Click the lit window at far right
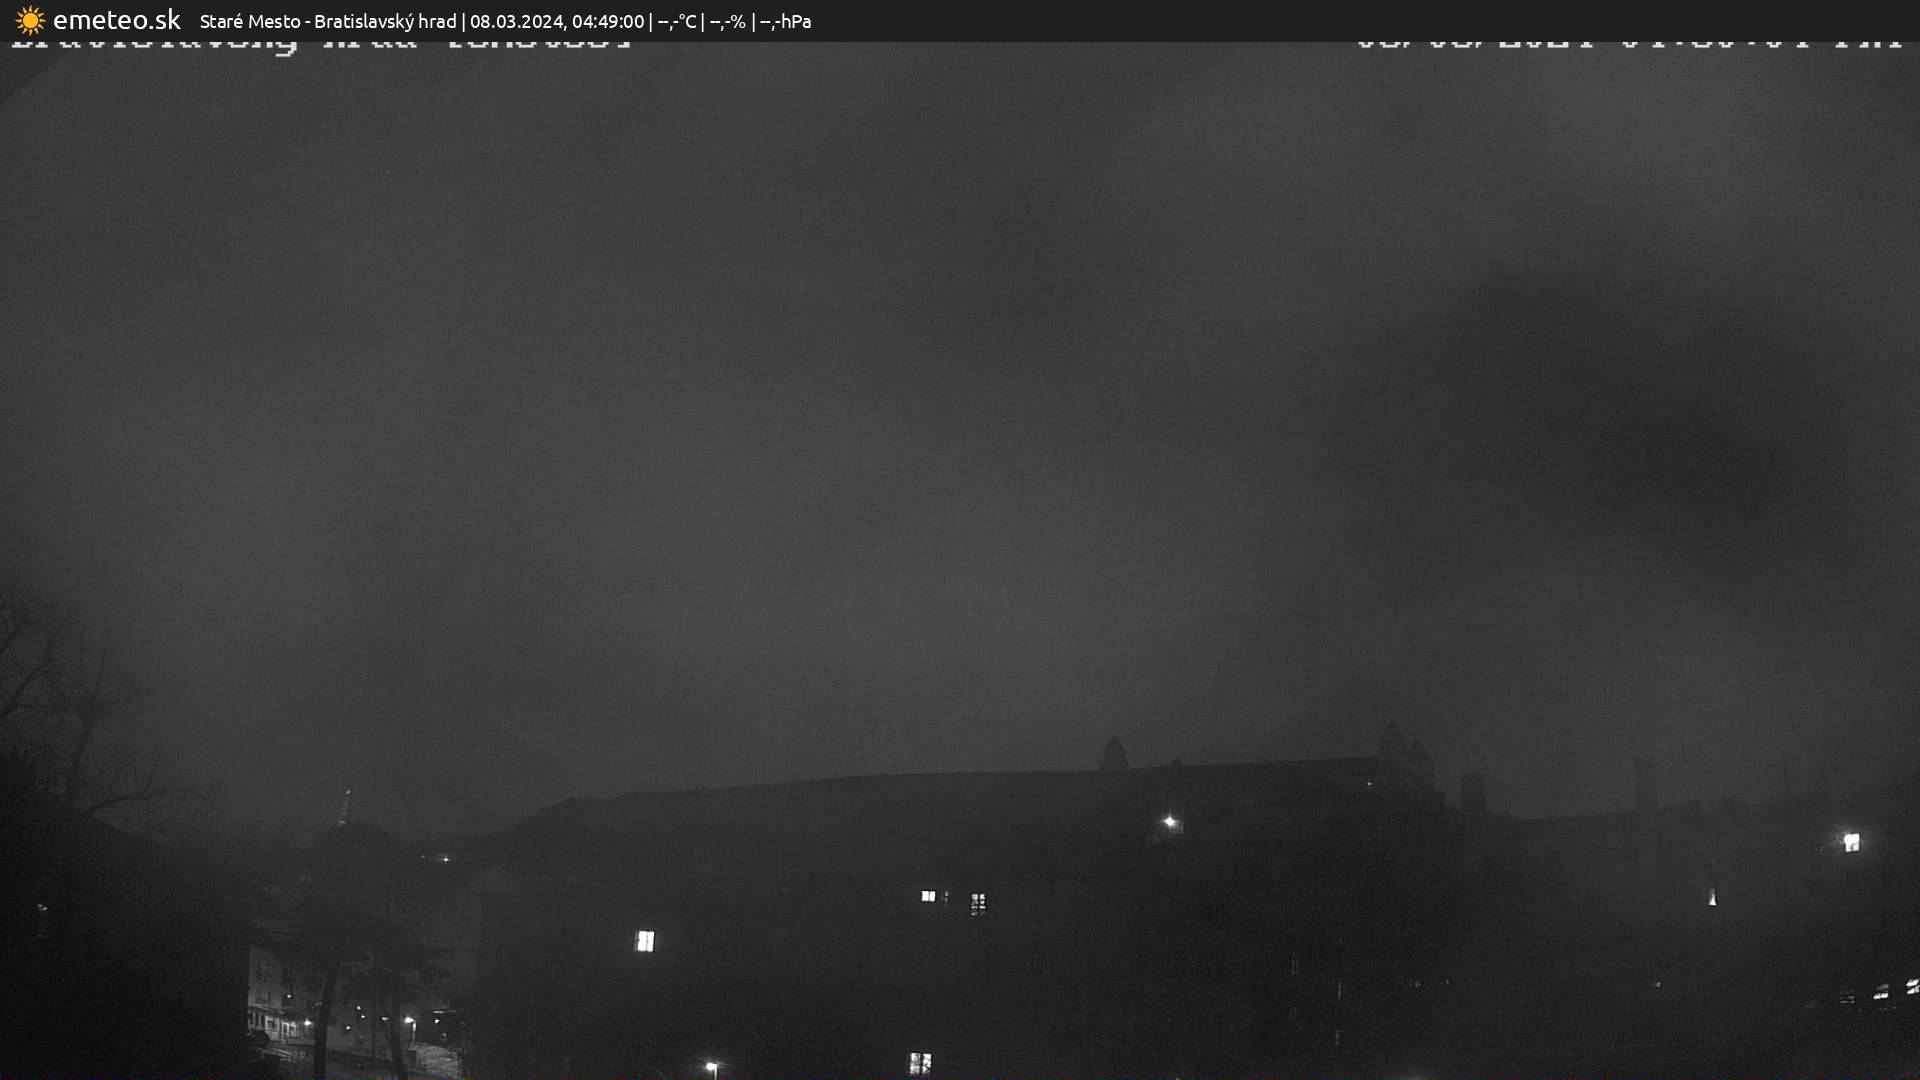The width and height of the screenshot is (1920, 1080). (1851, 842)
